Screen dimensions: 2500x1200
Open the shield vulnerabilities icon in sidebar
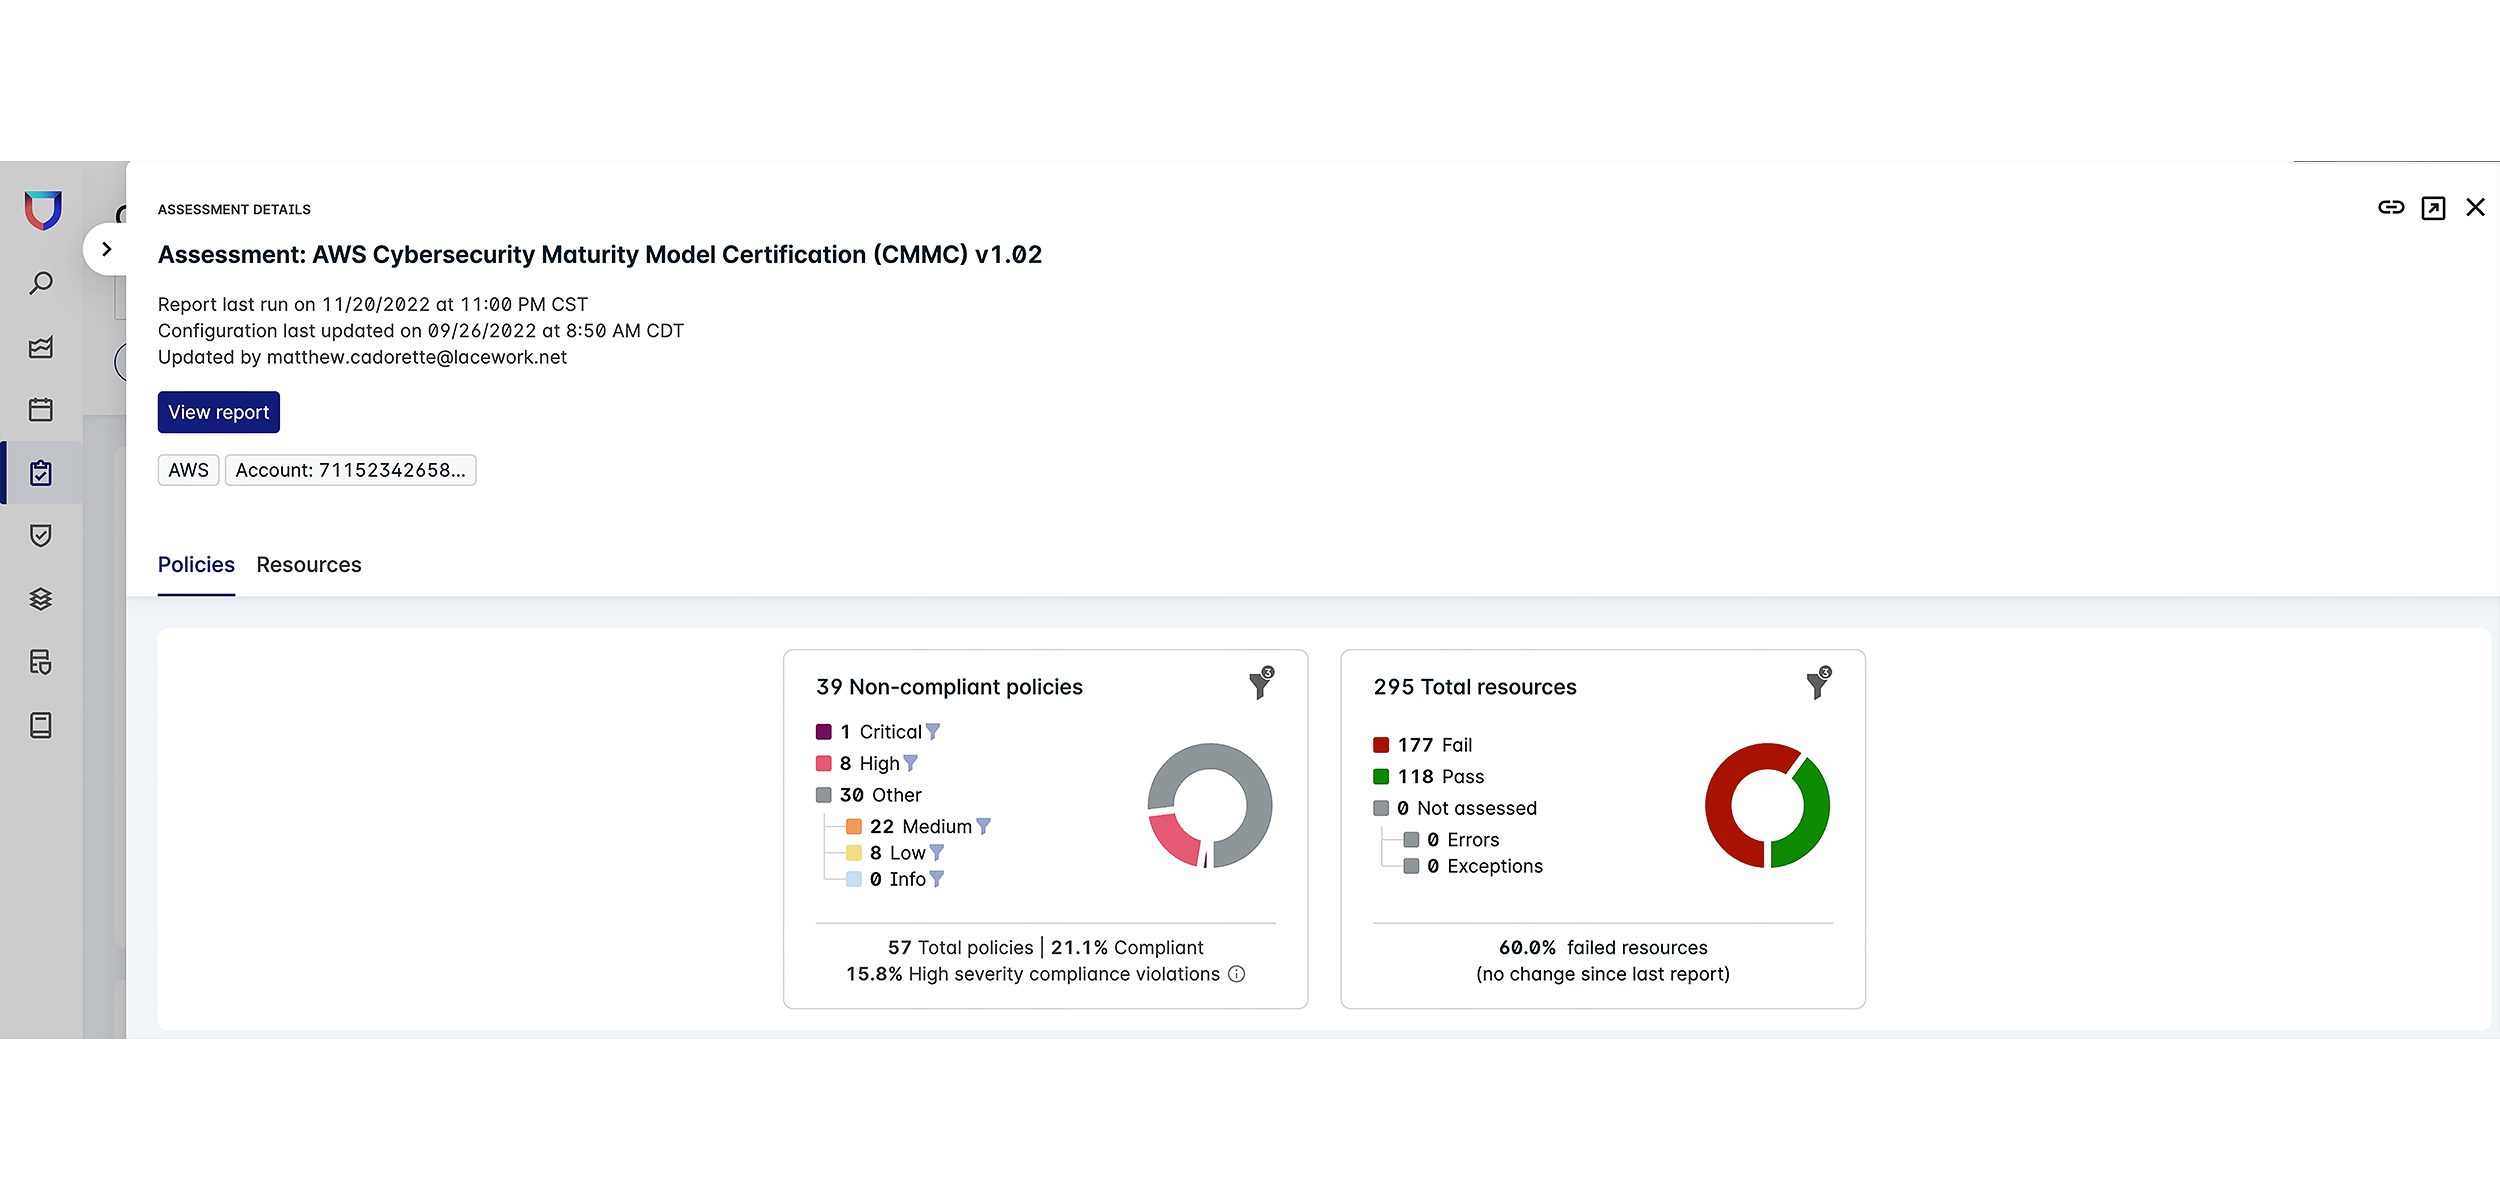[41, 536]
